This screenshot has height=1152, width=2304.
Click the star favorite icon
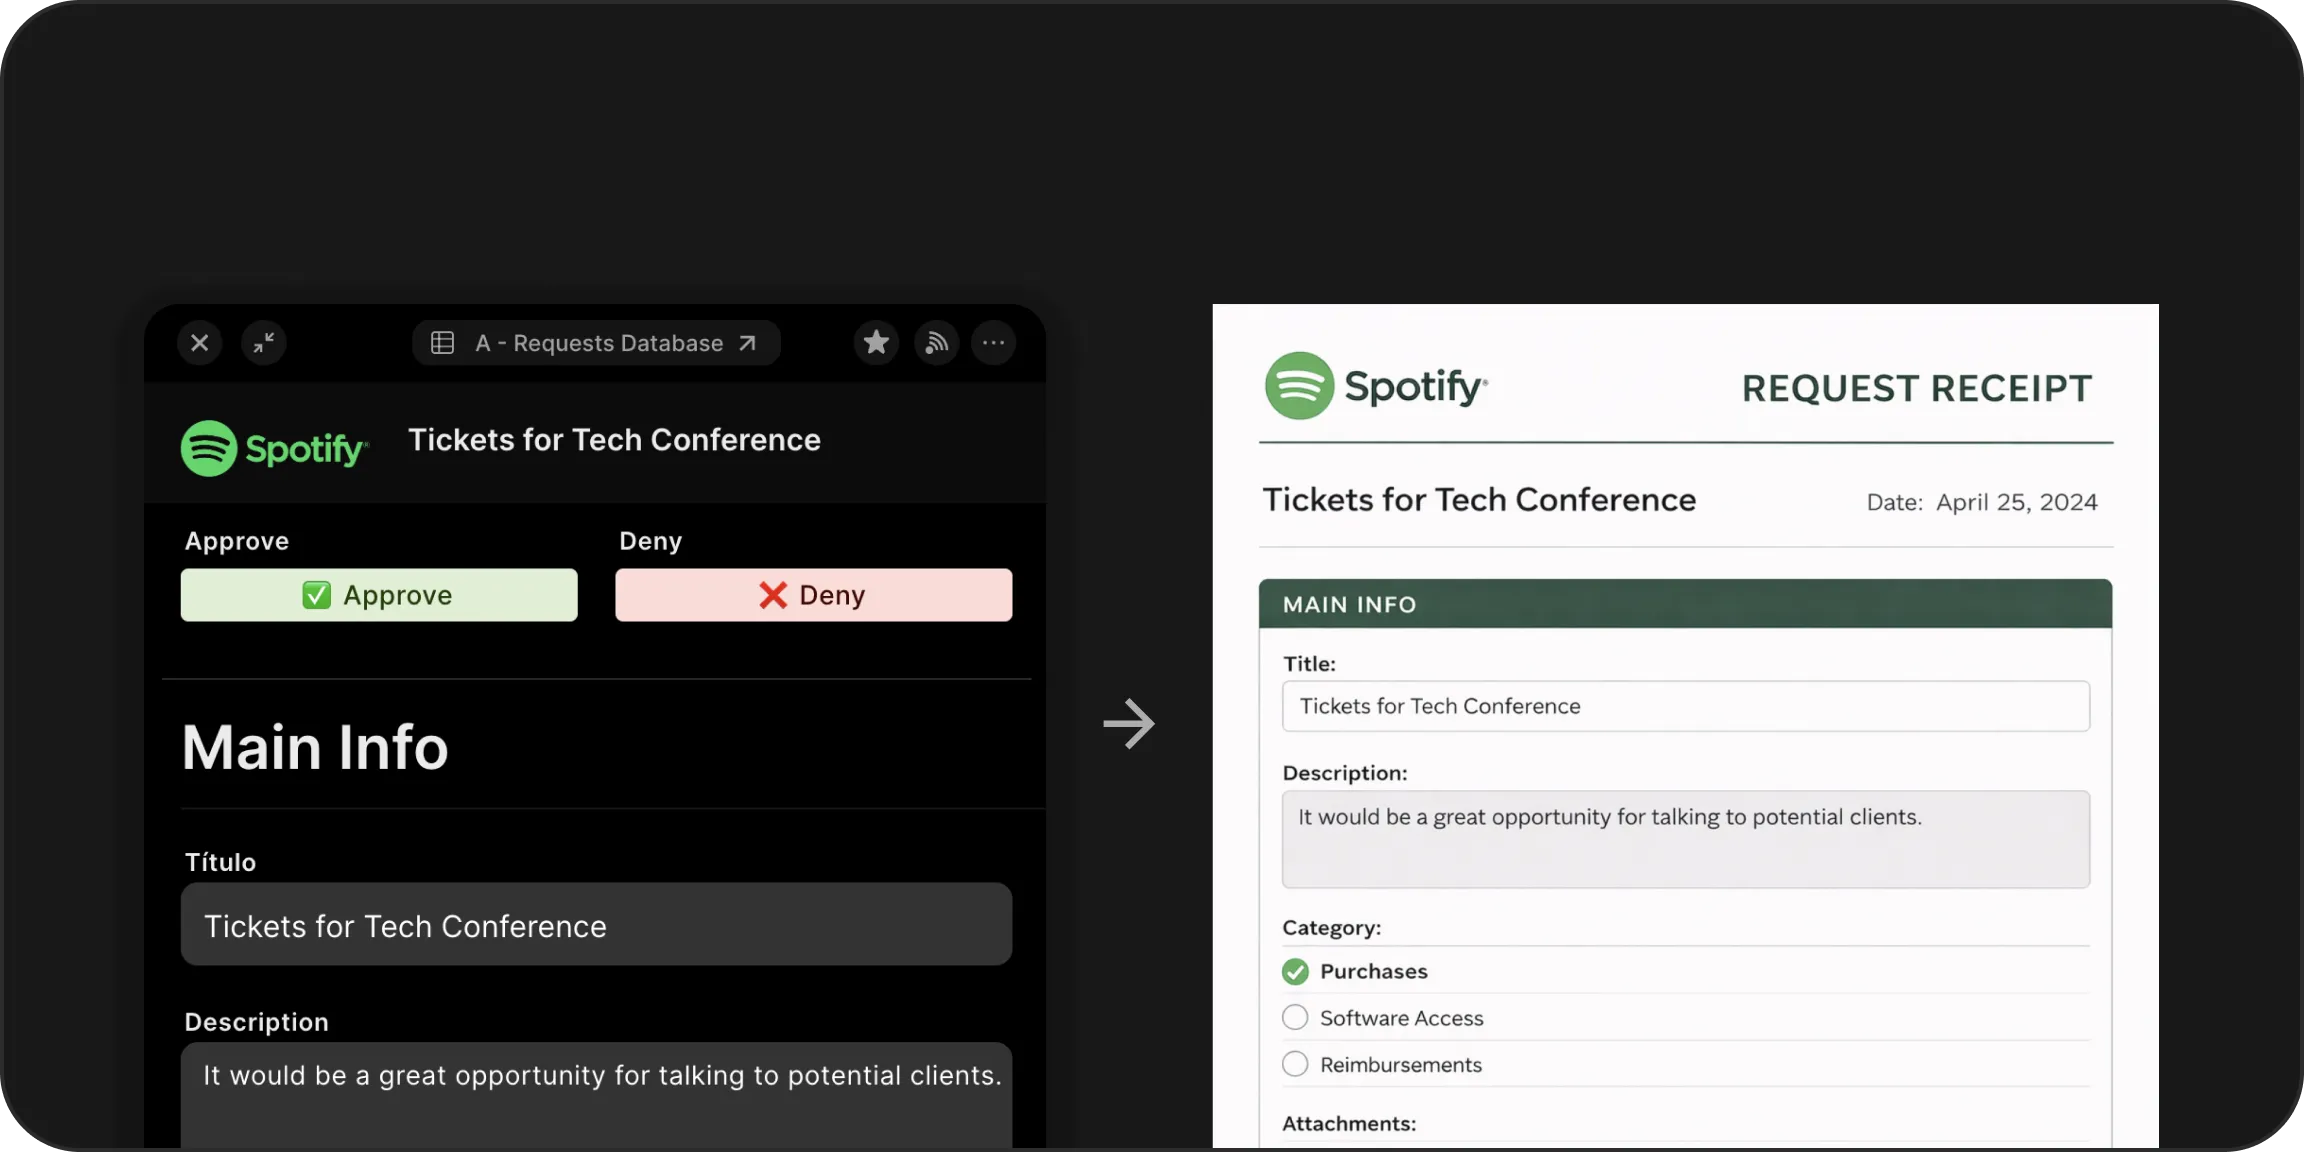[876, 343]
